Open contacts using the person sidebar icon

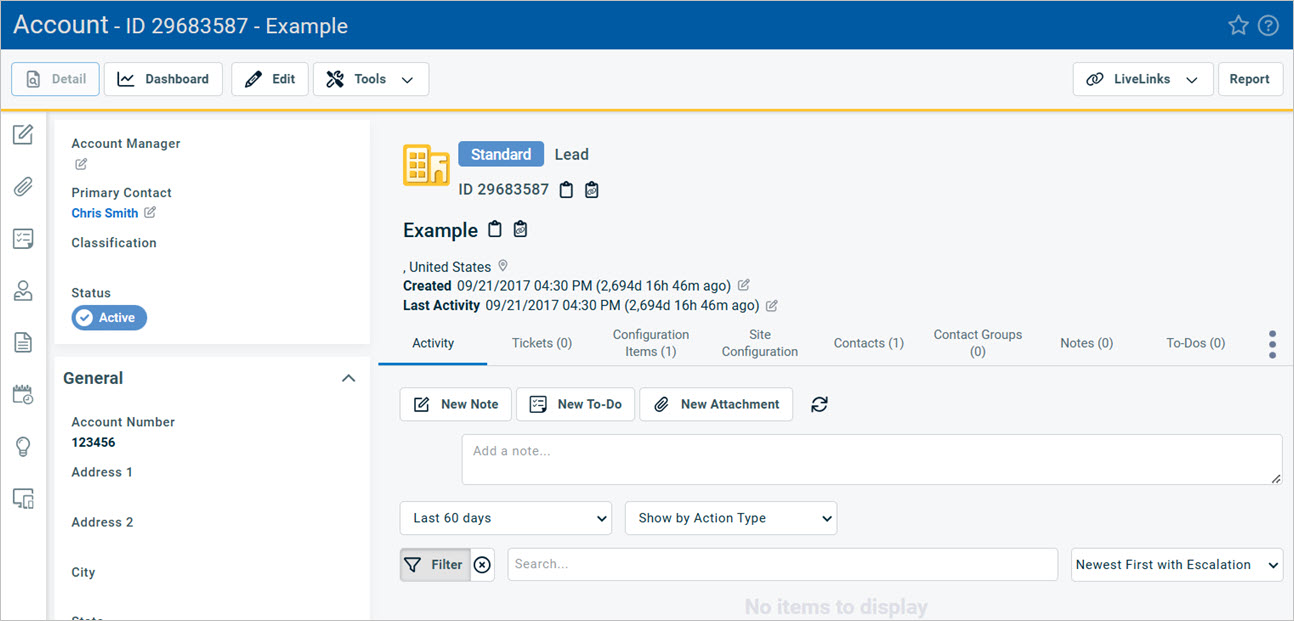pos(24,290)
